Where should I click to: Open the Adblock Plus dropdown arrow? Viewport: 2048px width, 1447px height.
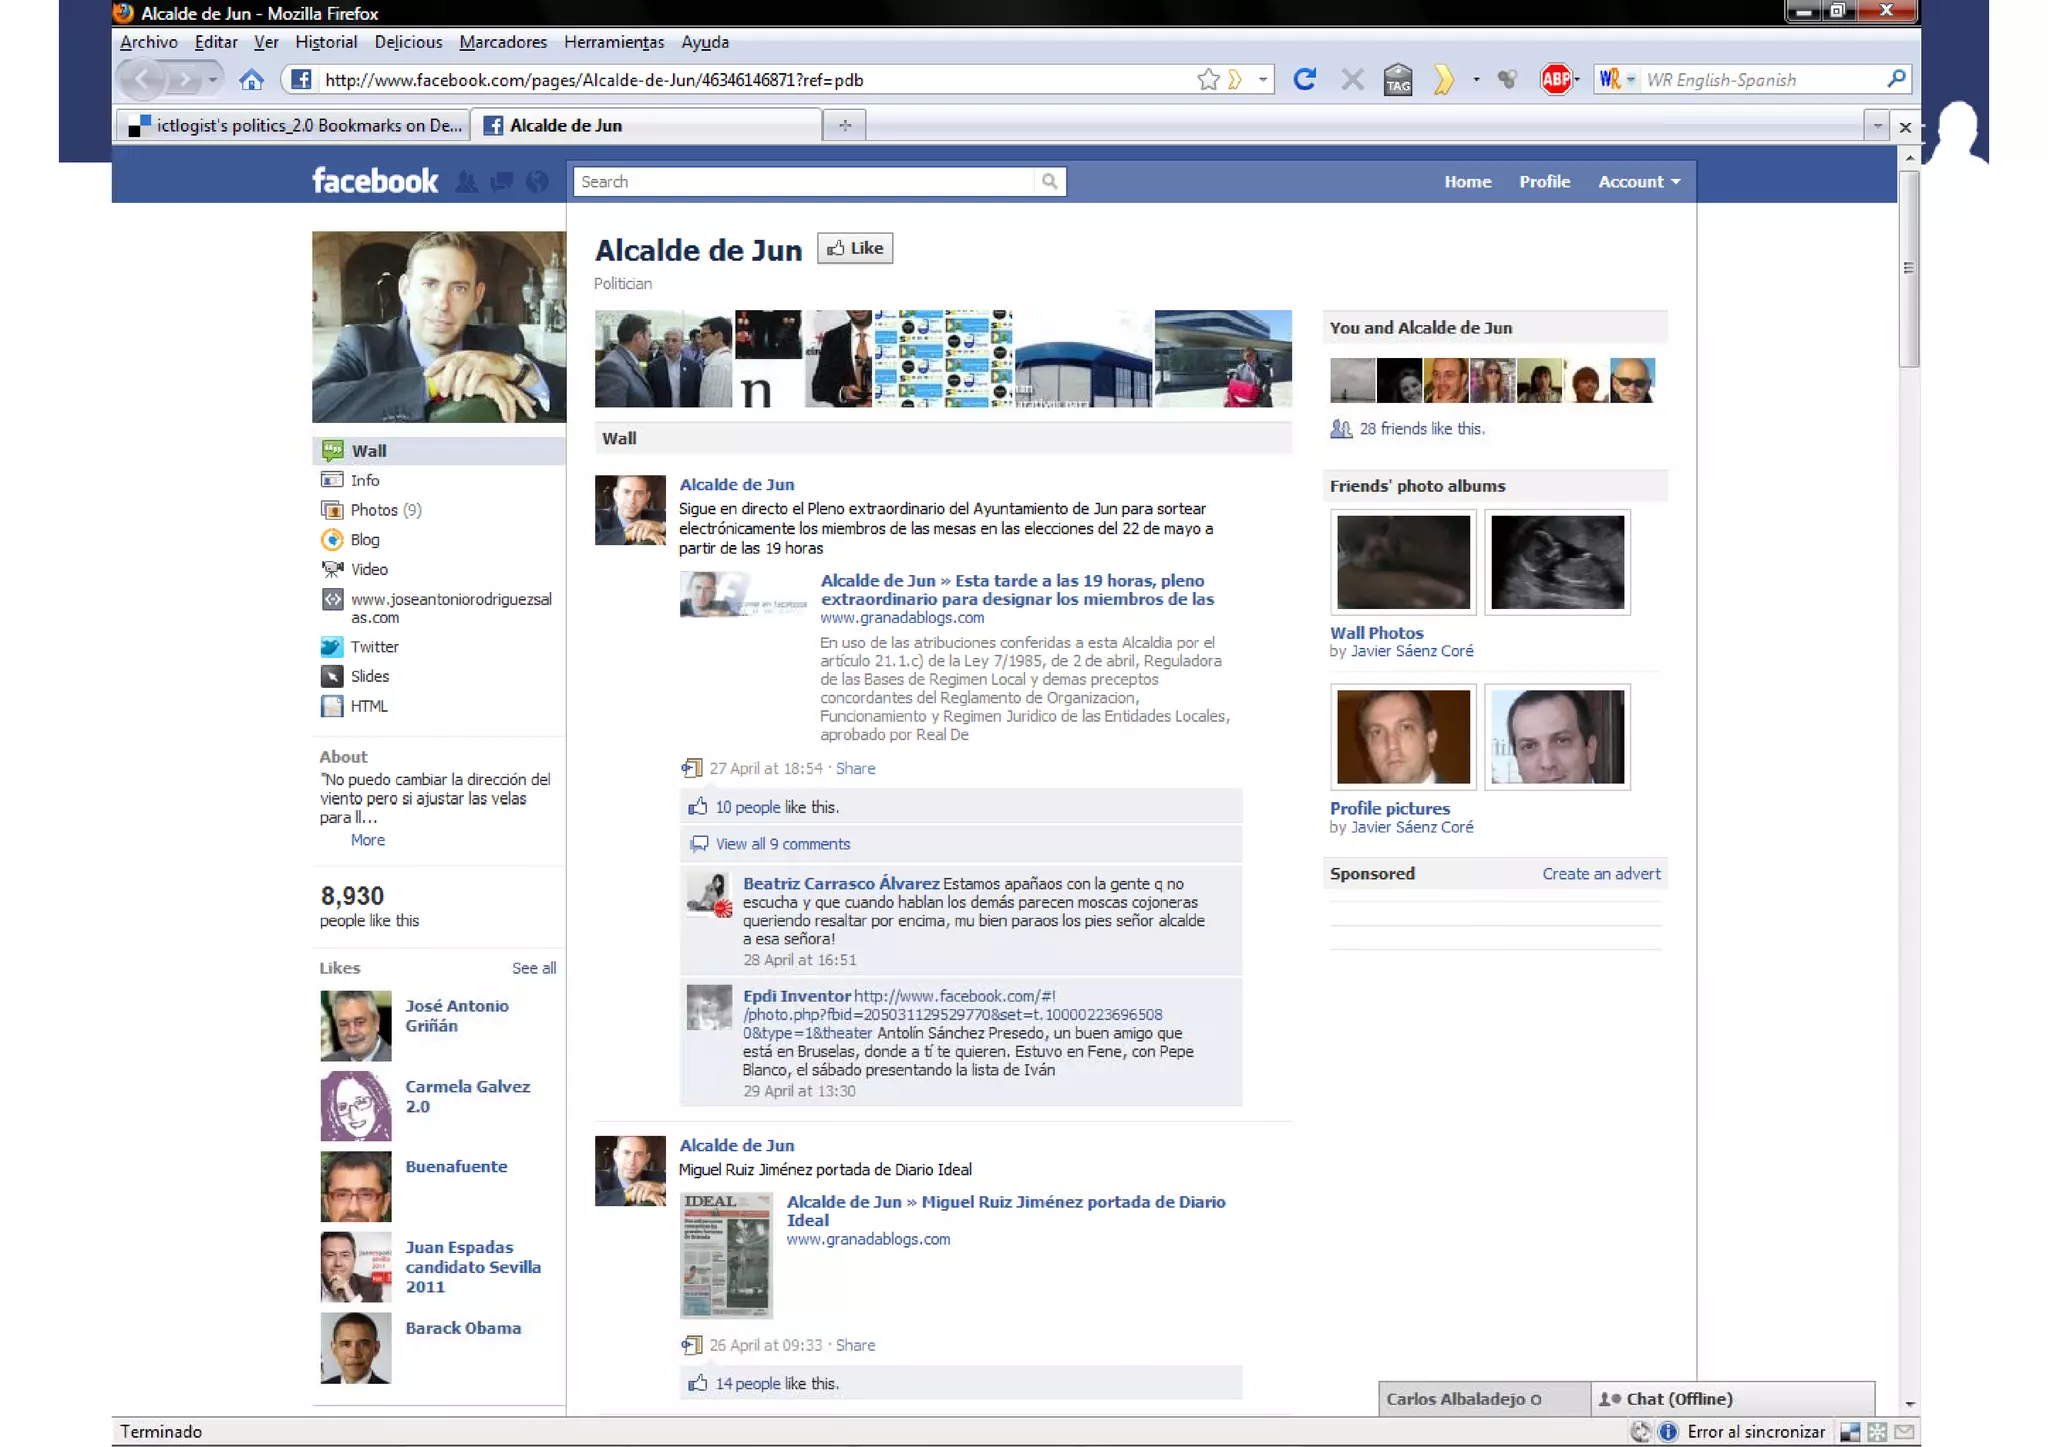pyautogui.click(x=1577, y=79)
